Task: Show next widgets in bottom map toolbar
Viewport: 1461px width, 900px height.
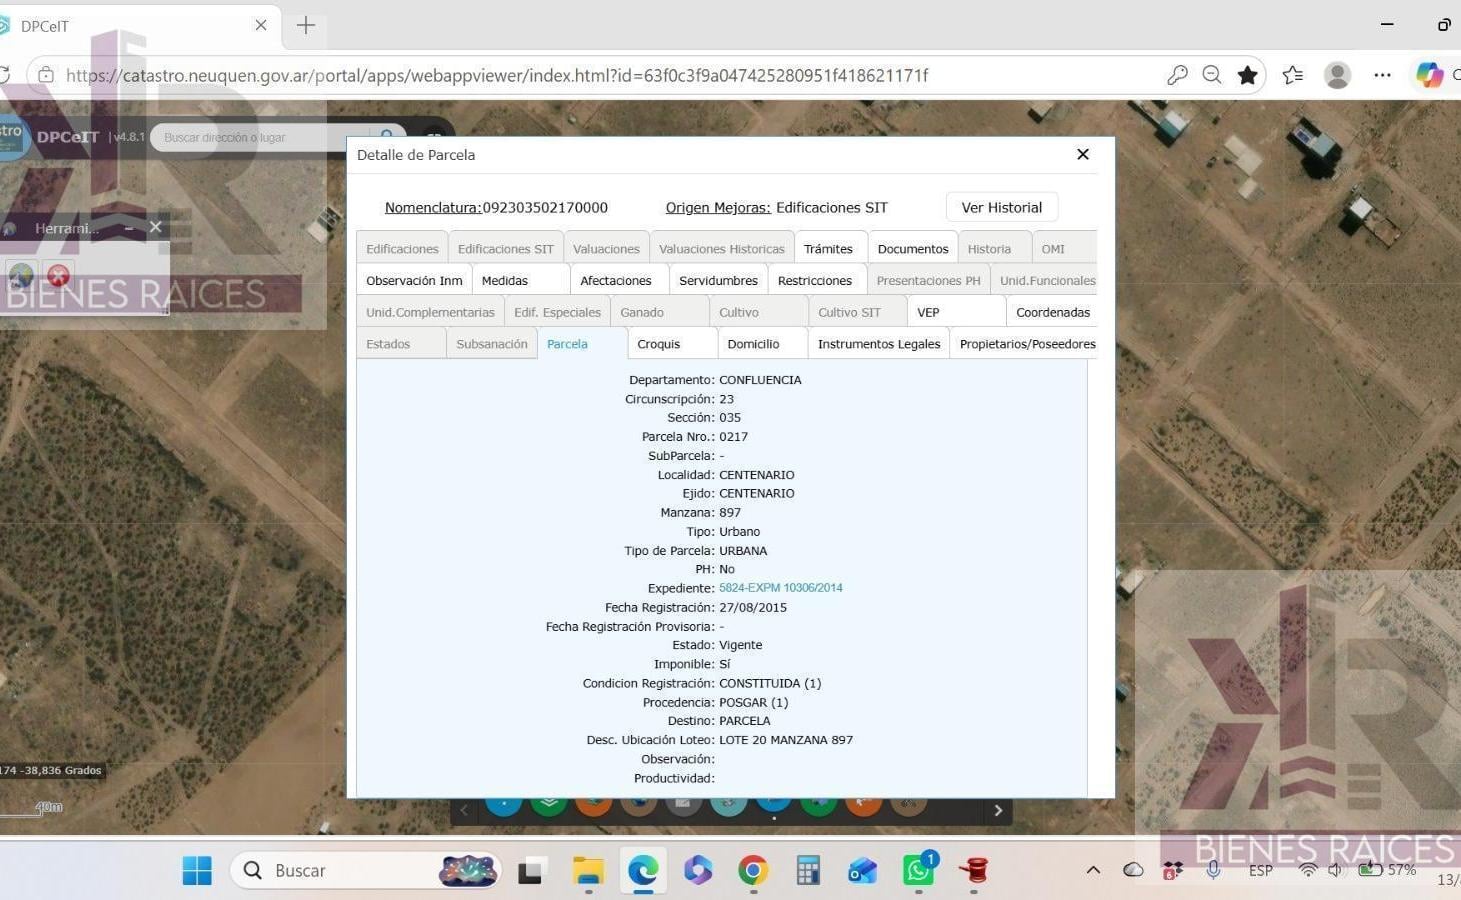Action: point(998,810)
